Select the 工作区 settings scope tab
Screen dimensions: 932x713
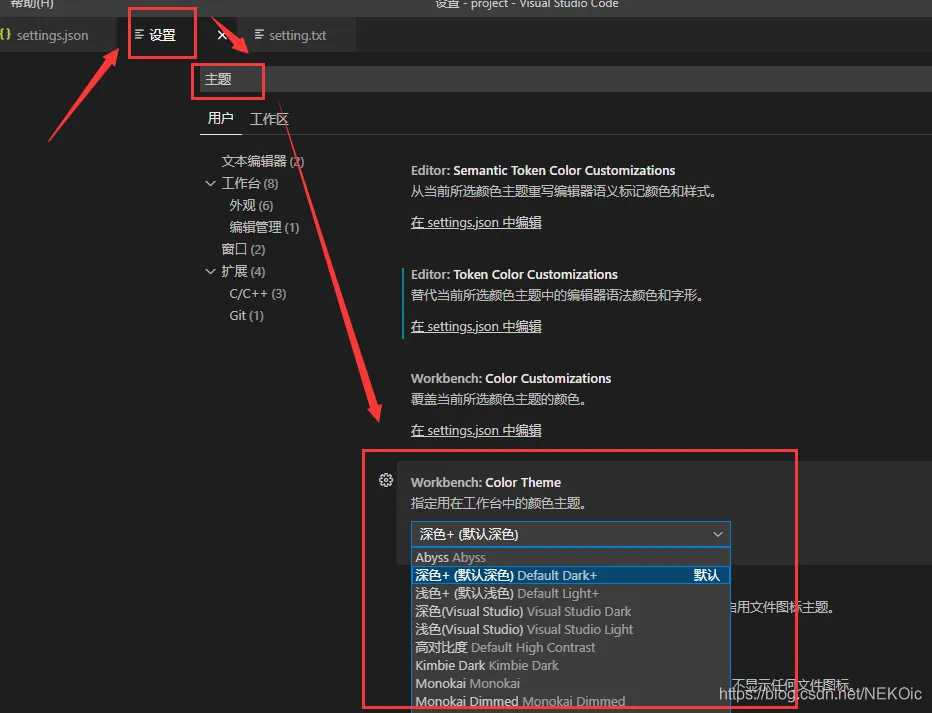point(269,119)
